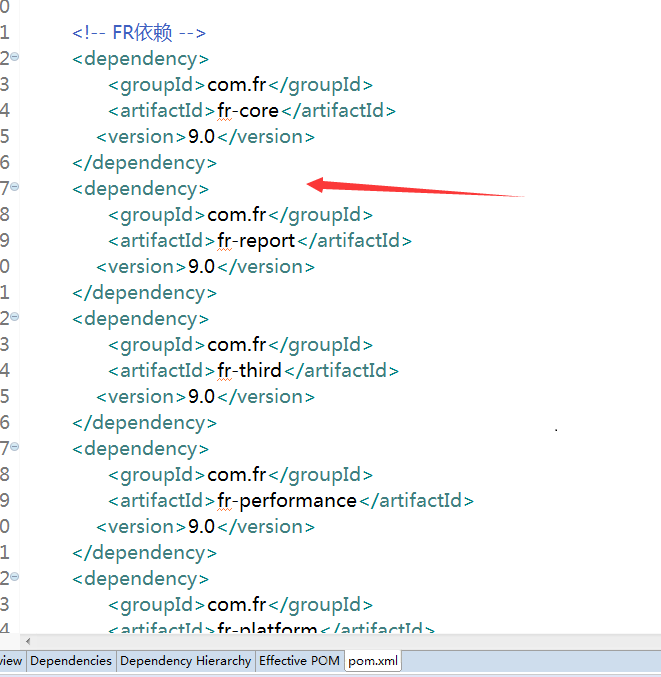Click closing dependency tag after fr-core
The image size is (661, 677).
(145, 163)
